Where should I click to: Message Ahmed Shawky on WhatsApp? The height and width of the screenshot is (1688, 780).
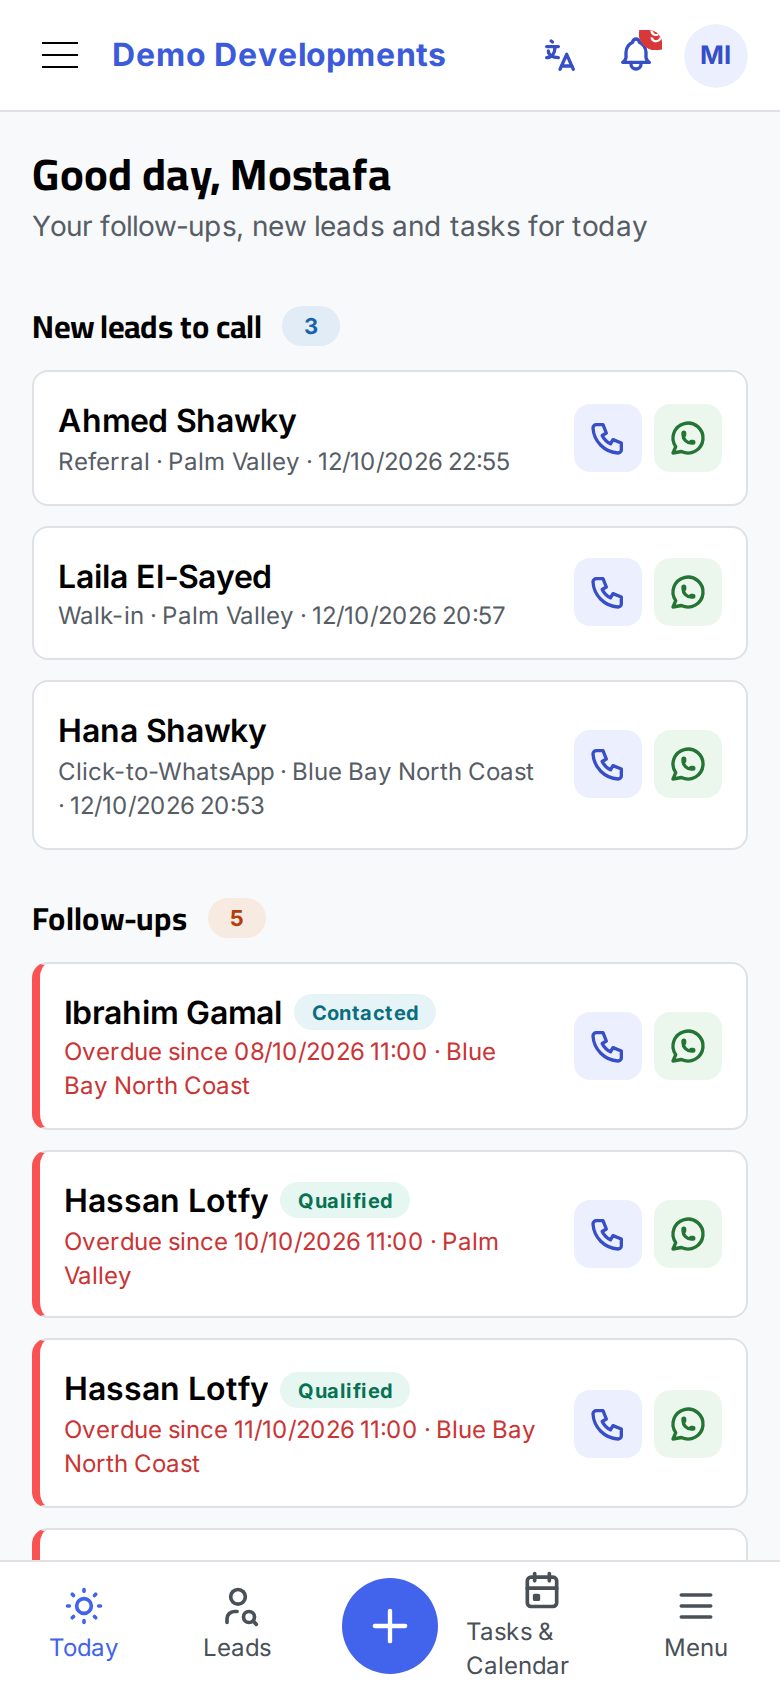(688, 438)
